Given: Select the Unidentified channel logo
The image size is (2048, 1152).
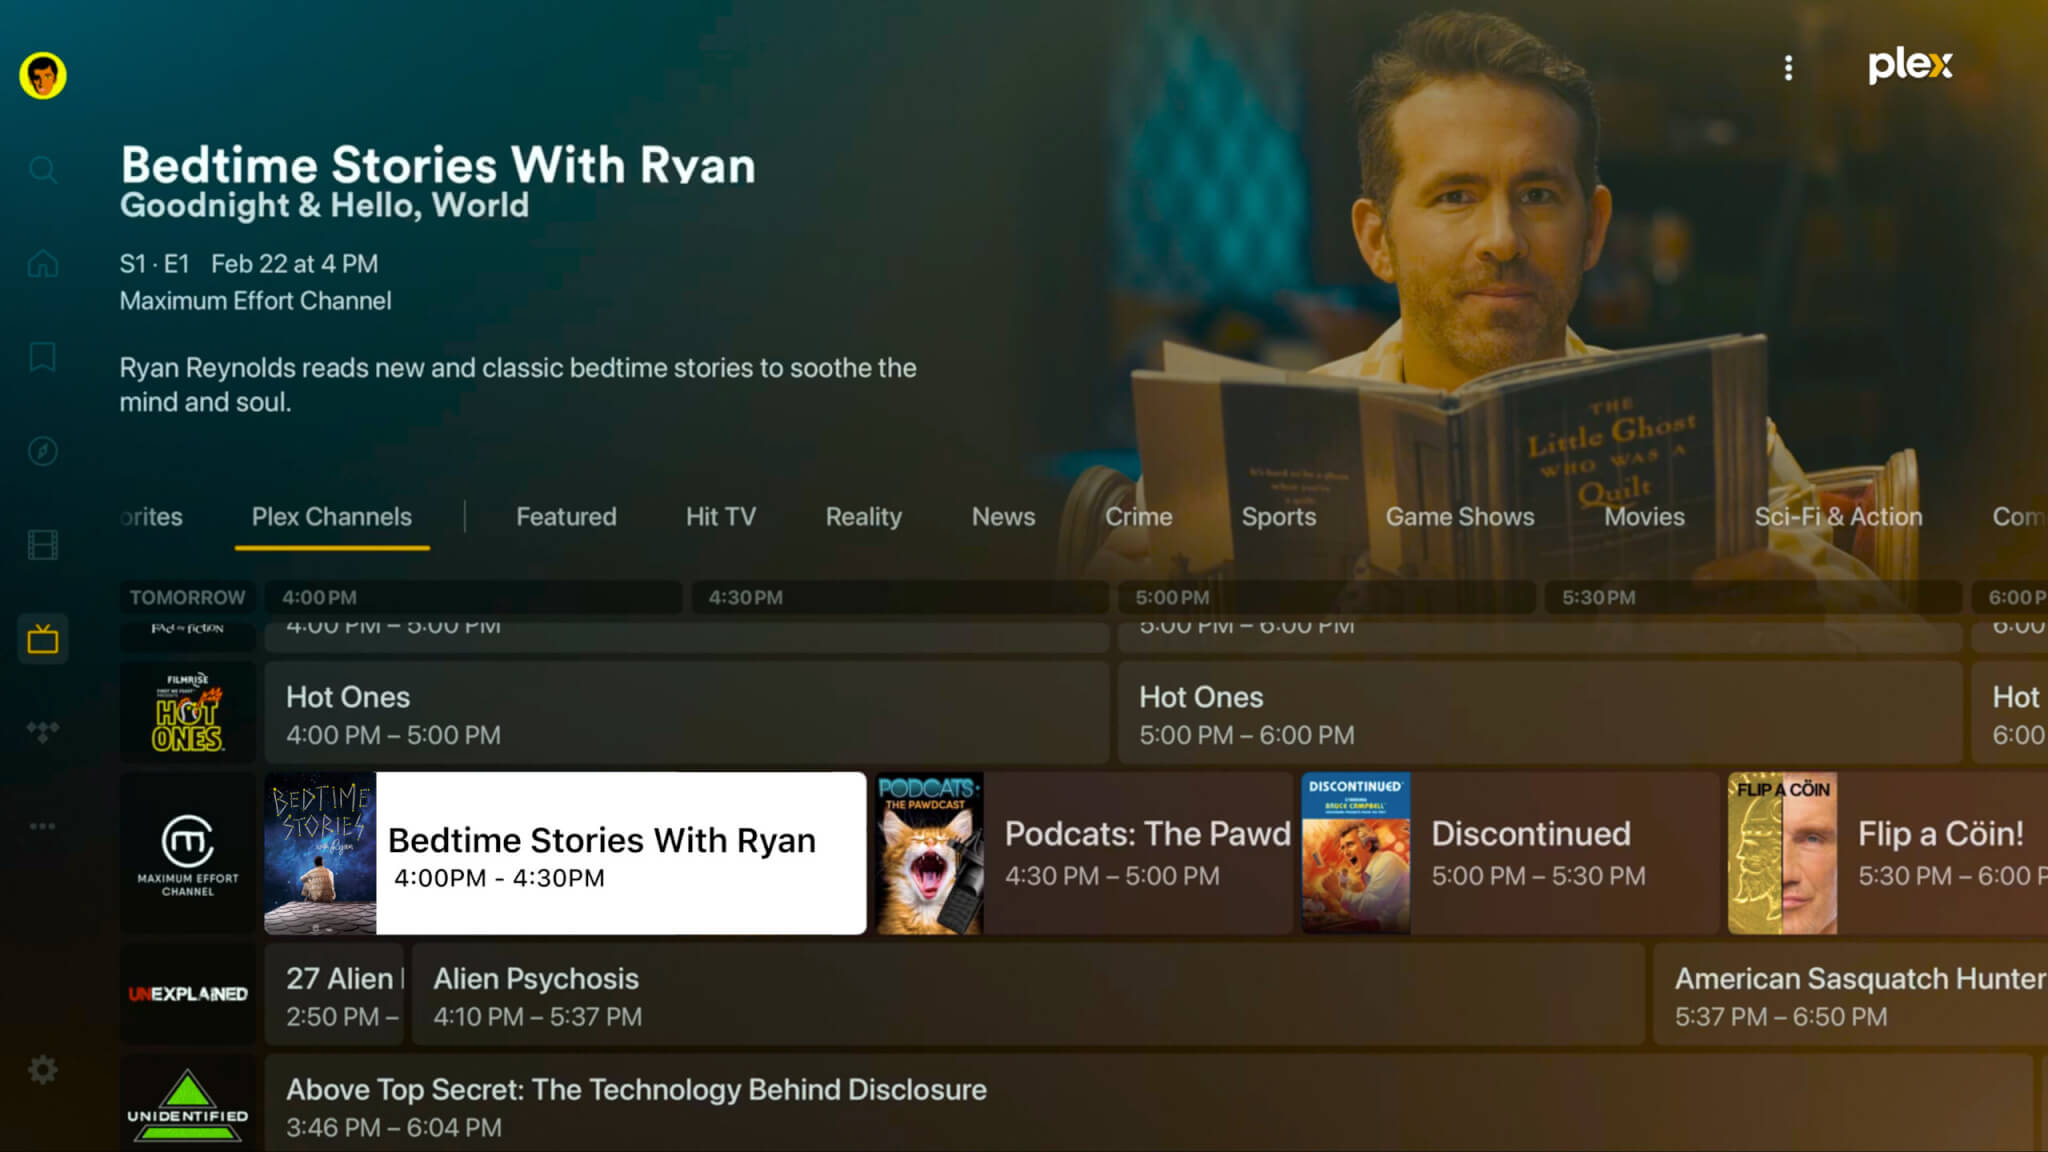Looking at the screenshot, I should click(x=188, y=1104).
